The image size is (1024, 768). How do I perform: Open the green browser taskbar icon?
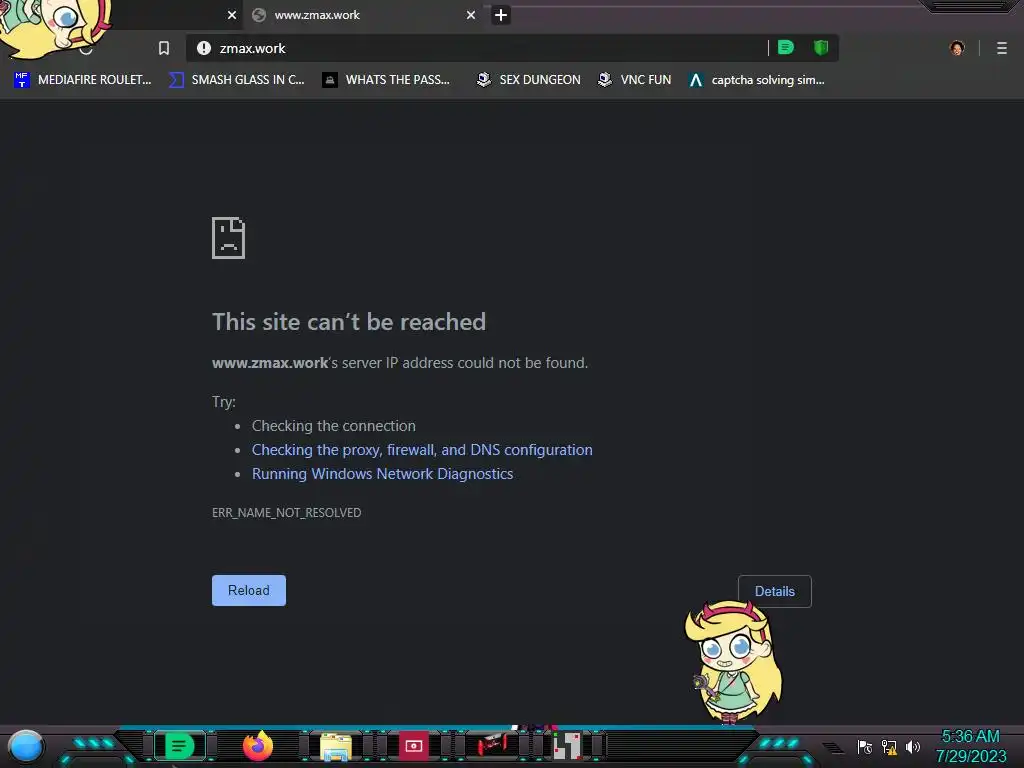[x=180, y=746]
